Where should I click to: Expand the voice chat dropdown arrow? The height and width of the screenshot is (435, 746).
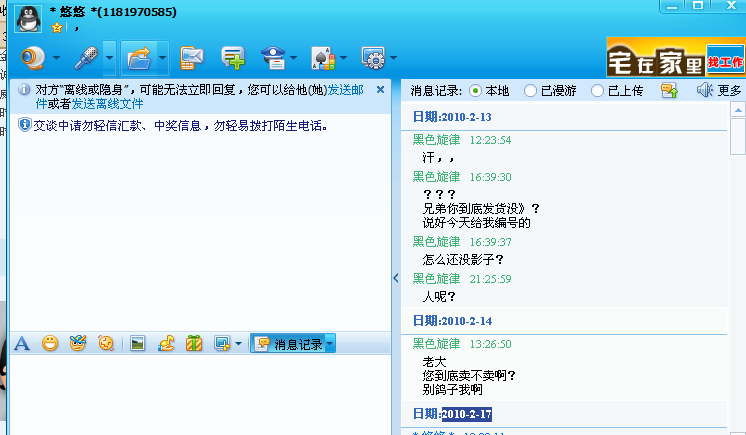pyautogui.click(x=109, y=58)
